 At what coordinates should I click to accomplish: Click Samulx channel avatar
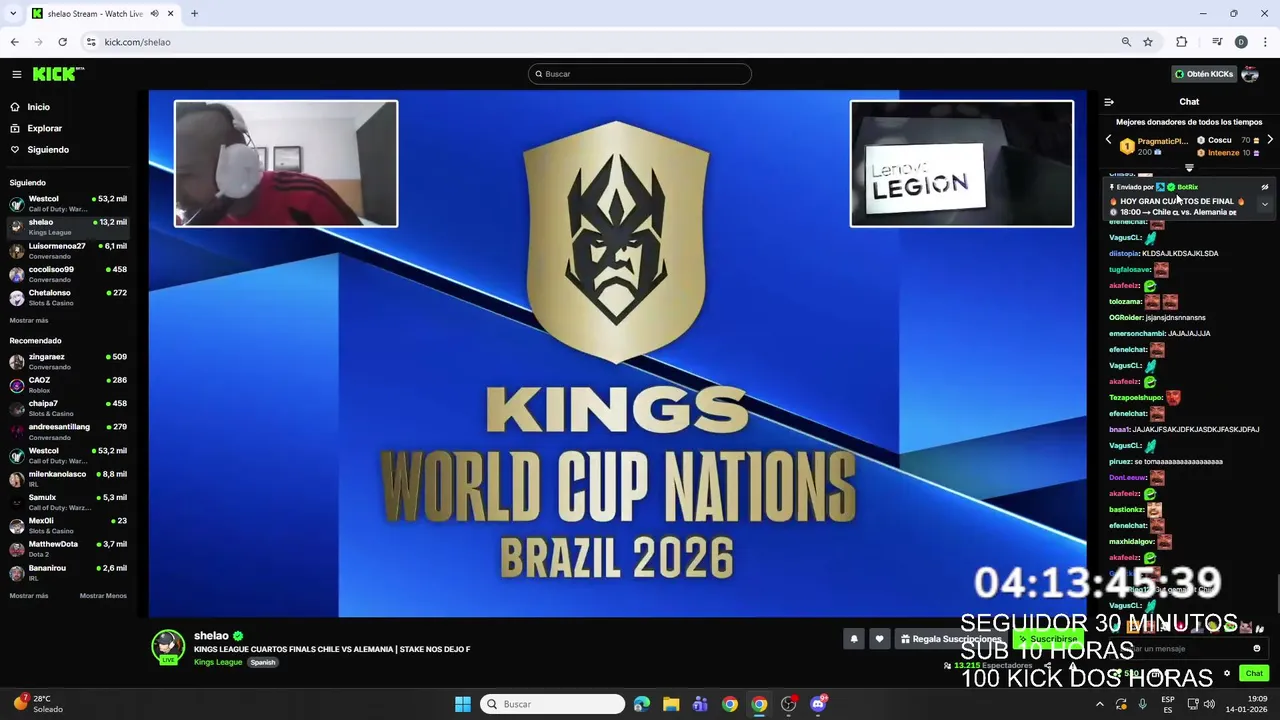pyautogui.click(x=16, y=502)
